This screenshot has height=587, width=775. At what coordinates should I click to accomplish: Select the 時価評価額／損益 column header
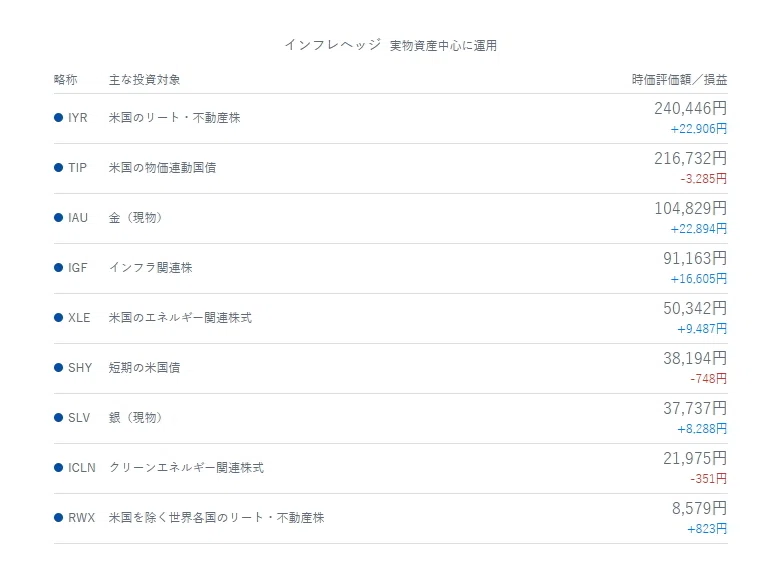point(680,80)
